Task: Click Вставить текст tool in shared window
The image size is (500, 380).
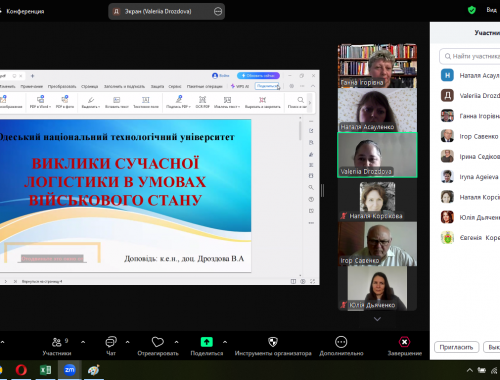Action: 117,102
